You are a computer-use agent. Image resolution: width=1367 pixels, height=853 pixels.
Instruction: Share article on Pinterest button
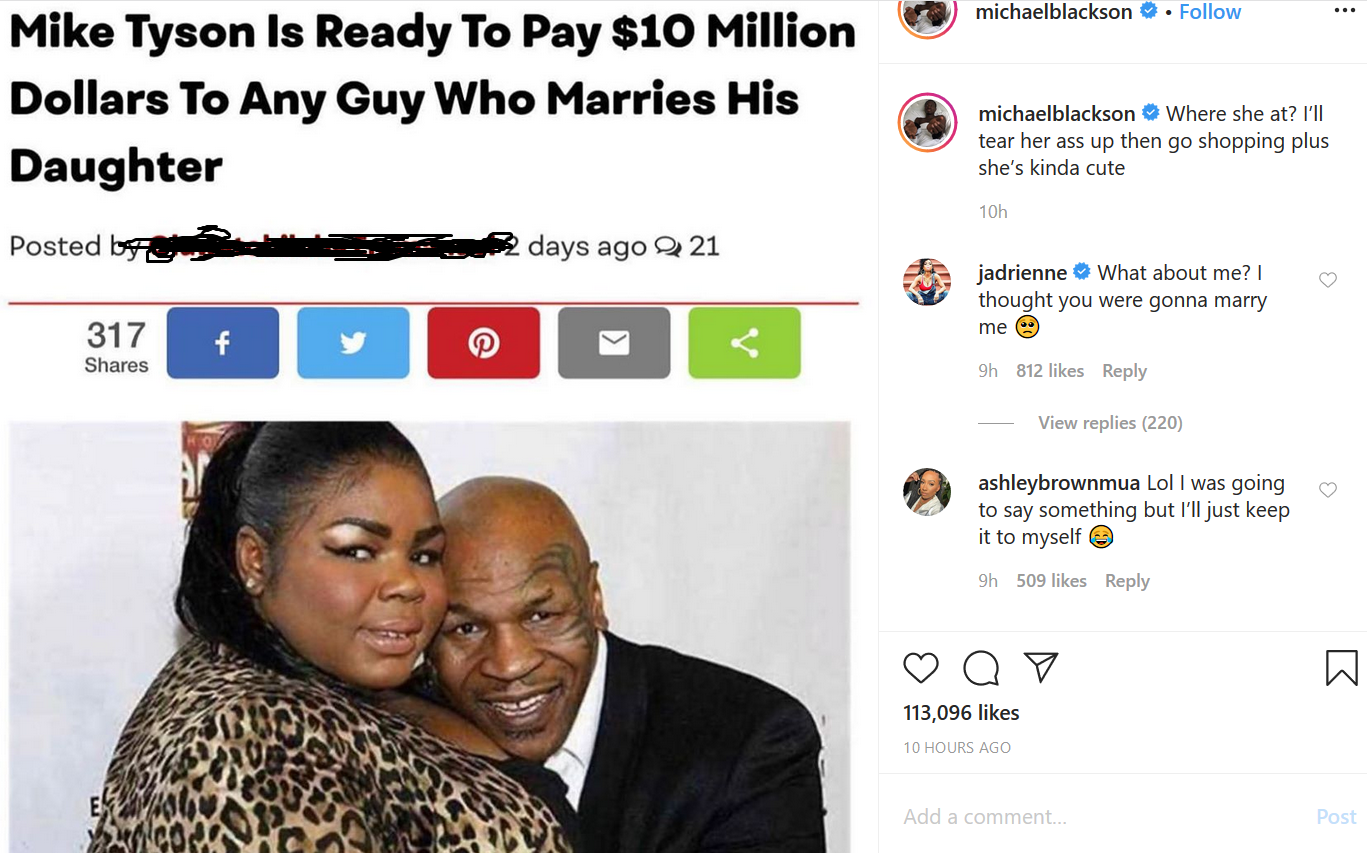click(484, 343)
